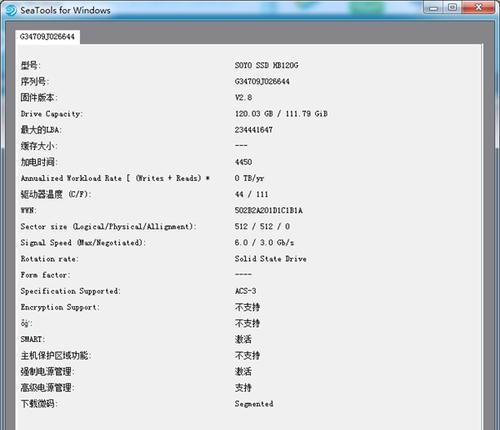Click the SeaTools app icon in title bar
500x430 pixels.
(11, 10)
